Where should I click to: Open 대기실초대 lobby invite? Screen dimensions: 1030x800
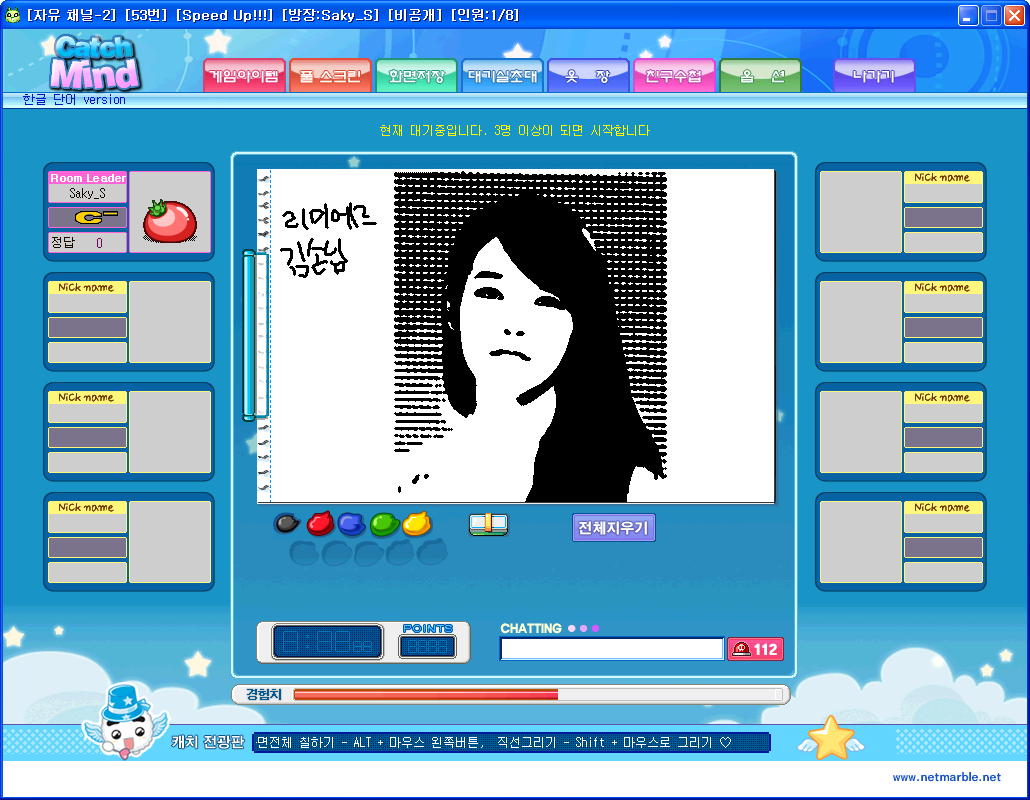pyautogui.click(x=503, y=76)
